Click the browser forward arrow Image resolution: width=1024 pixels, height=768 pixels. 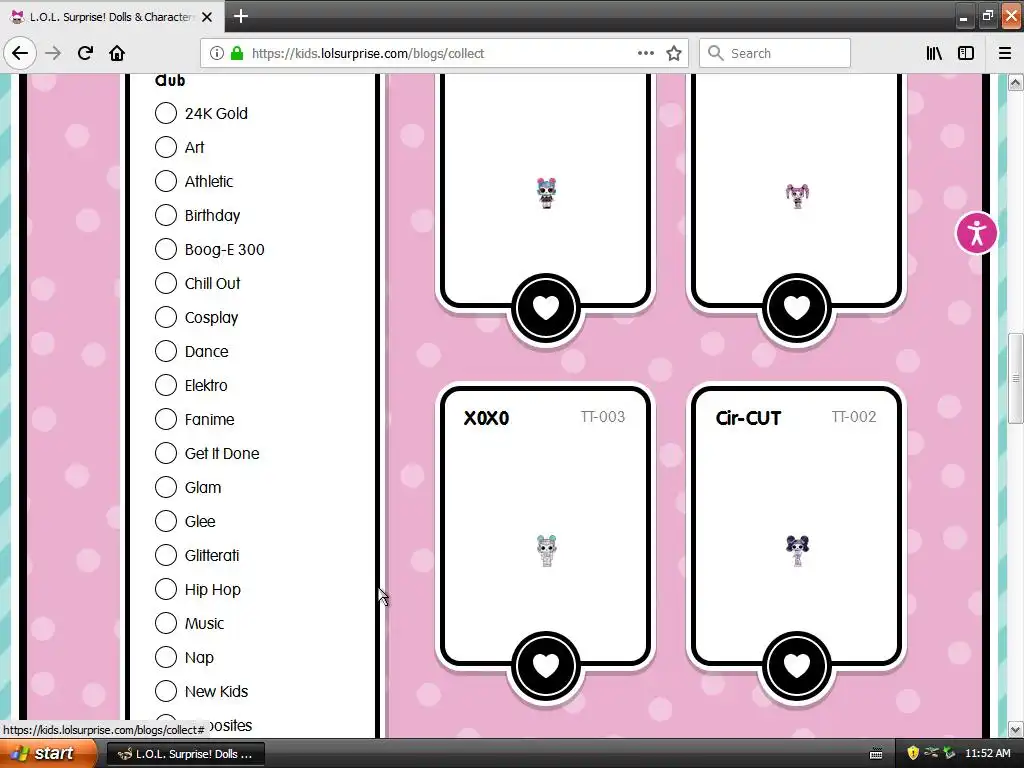[x=53, y=53]
